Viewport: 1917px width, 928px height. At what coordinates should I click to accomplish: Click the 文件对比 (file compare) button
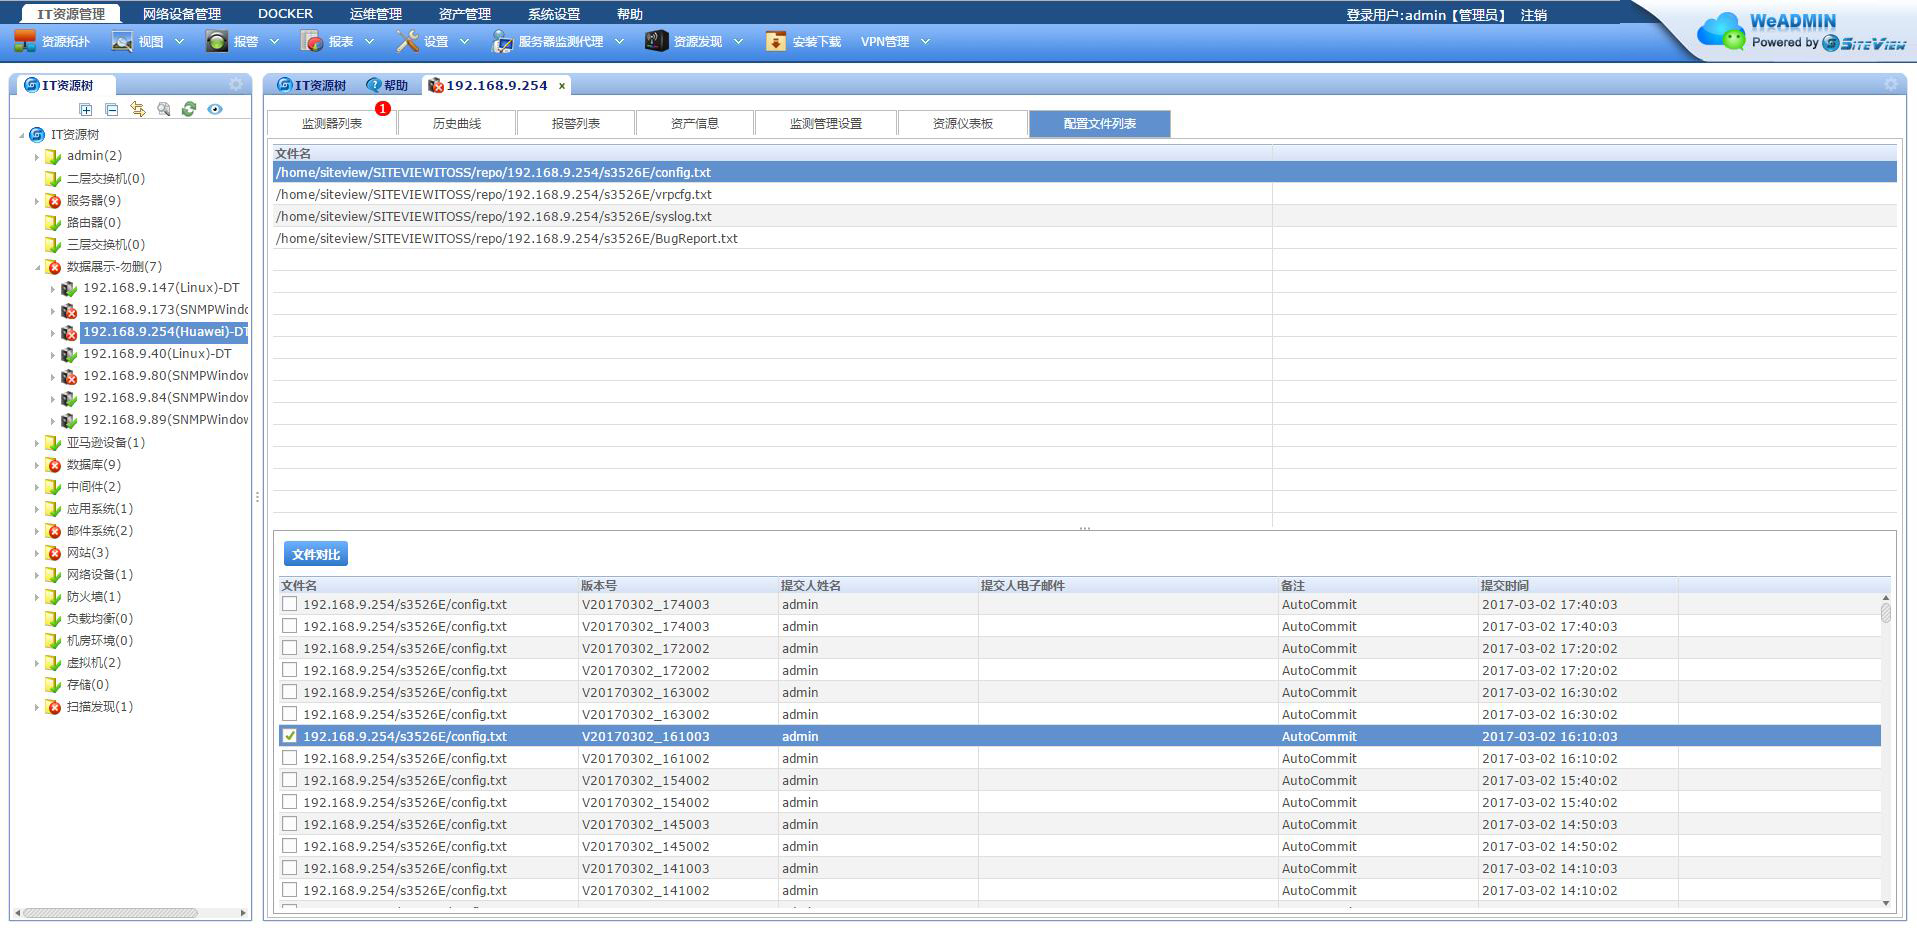[x=316, y=553]
